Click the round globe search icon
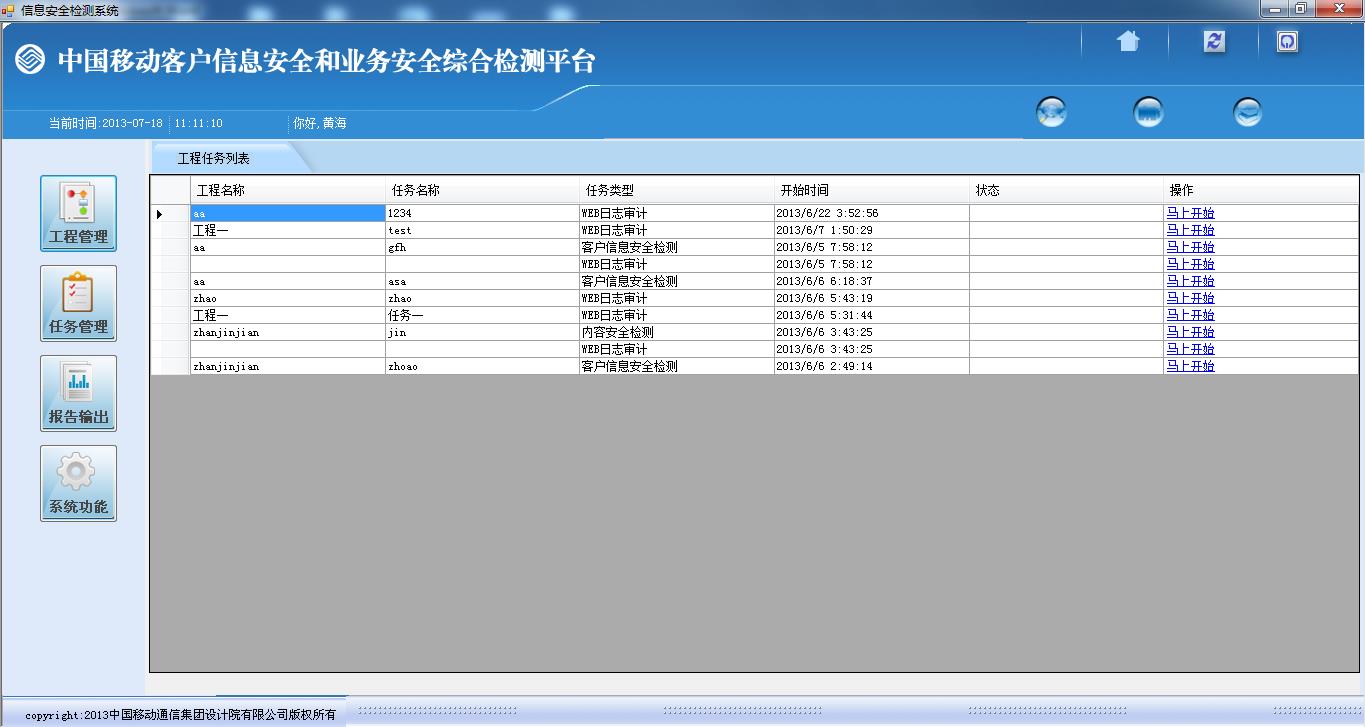This screenshot has height=727, width=1365. pos(1051,112)
